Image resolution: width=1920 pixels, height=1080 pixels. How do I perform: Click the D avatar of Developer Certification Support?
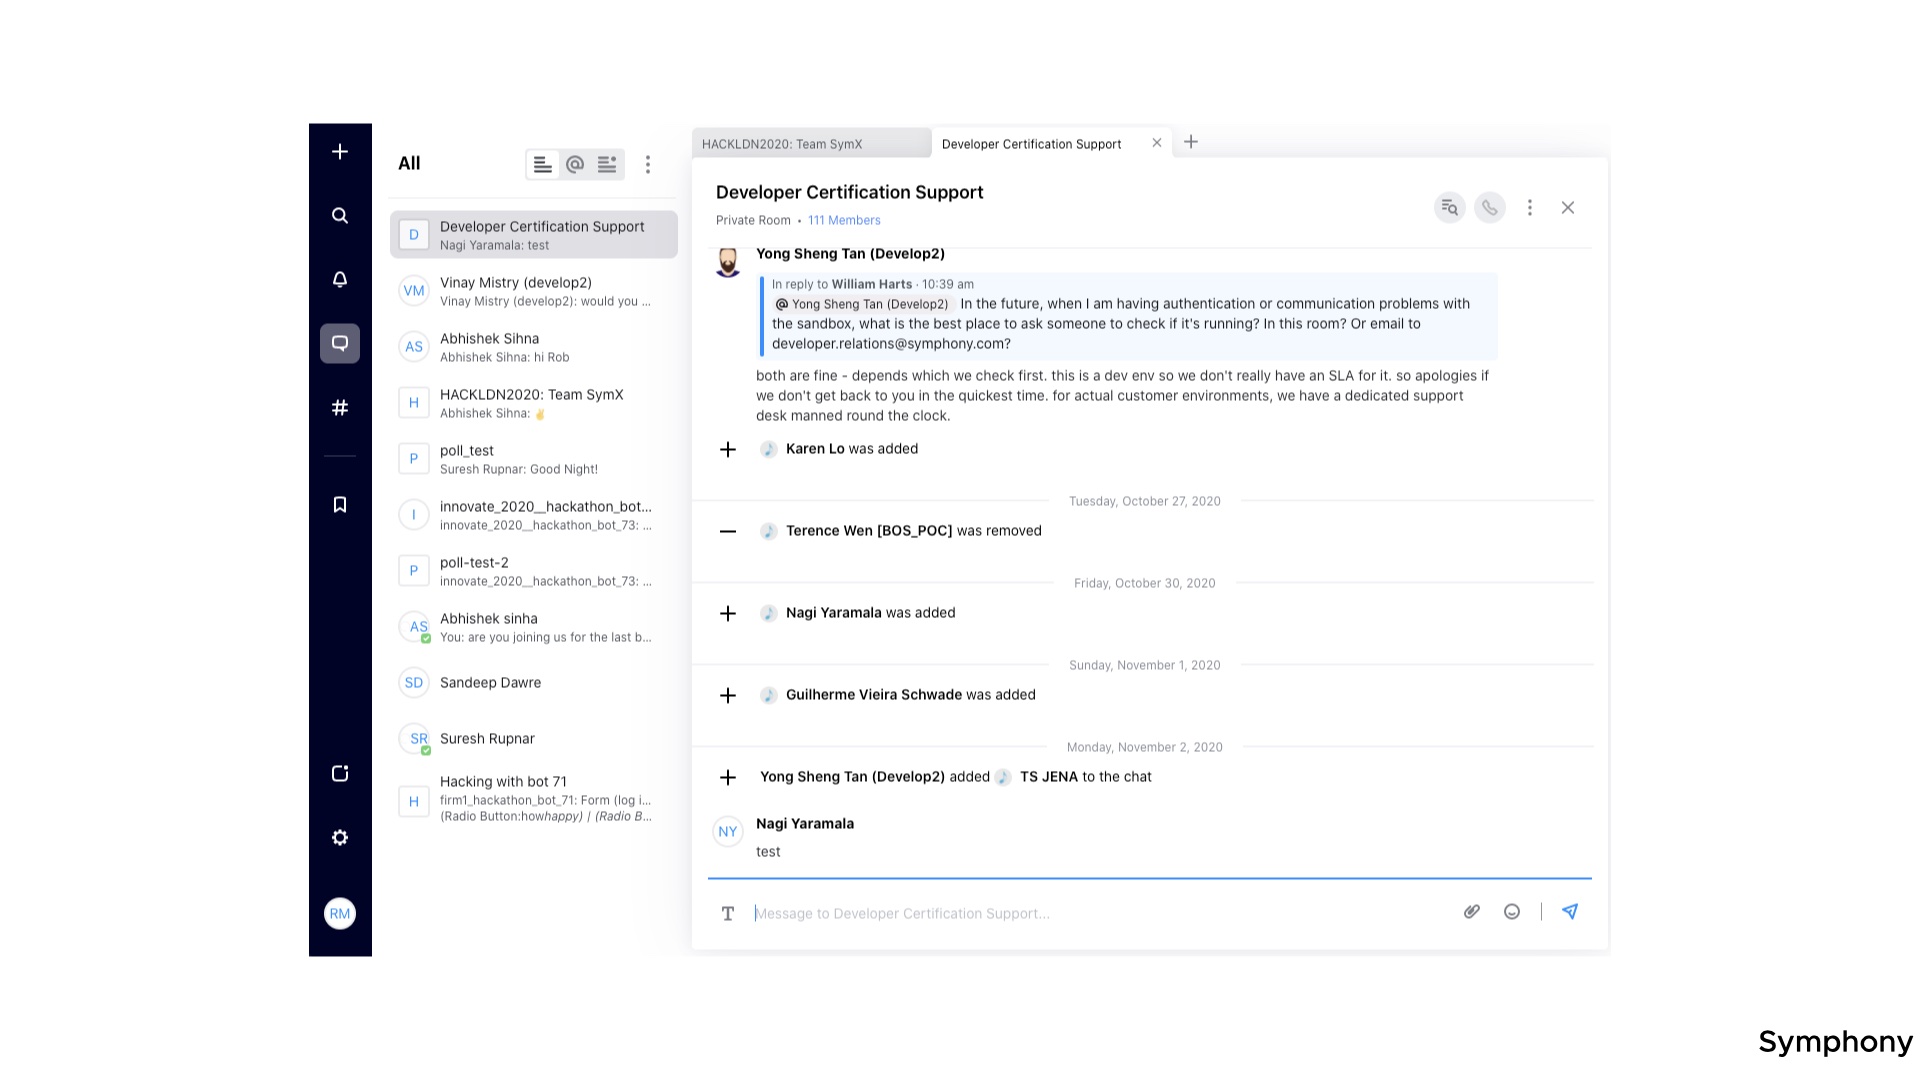414,234
